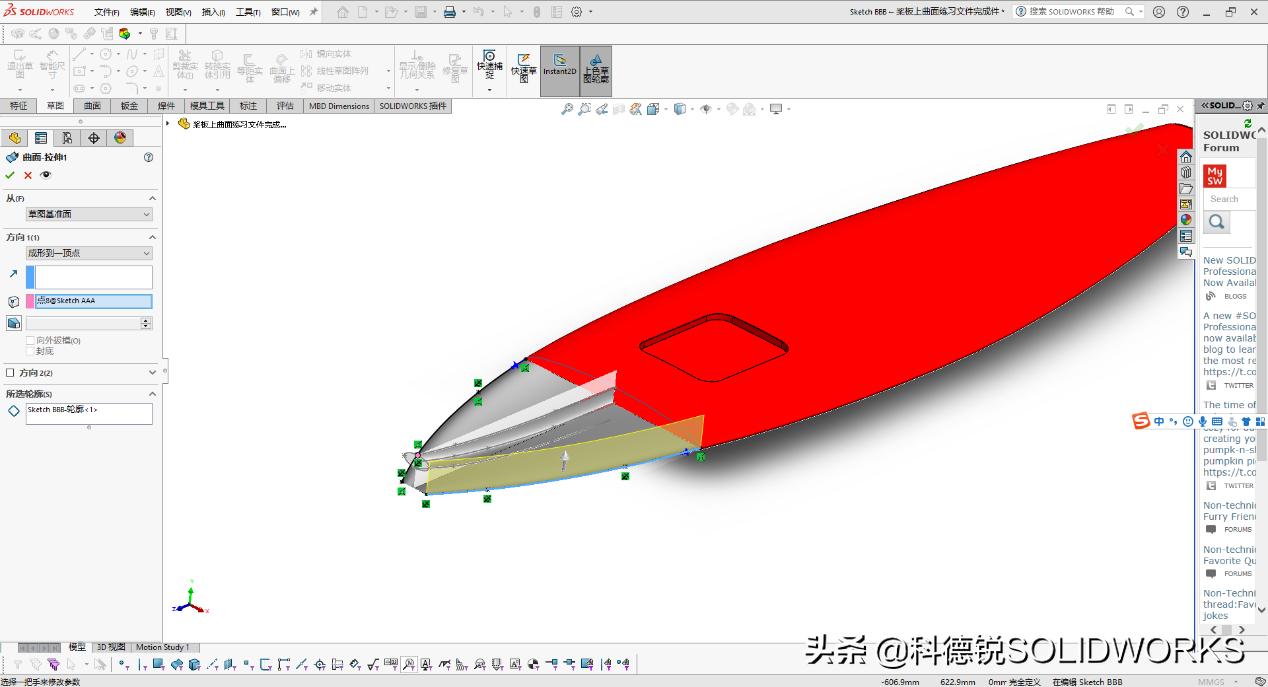Screen dimensions: 1268x687
Task: Open the 插入(I) menu
Action: click(213, 12)
